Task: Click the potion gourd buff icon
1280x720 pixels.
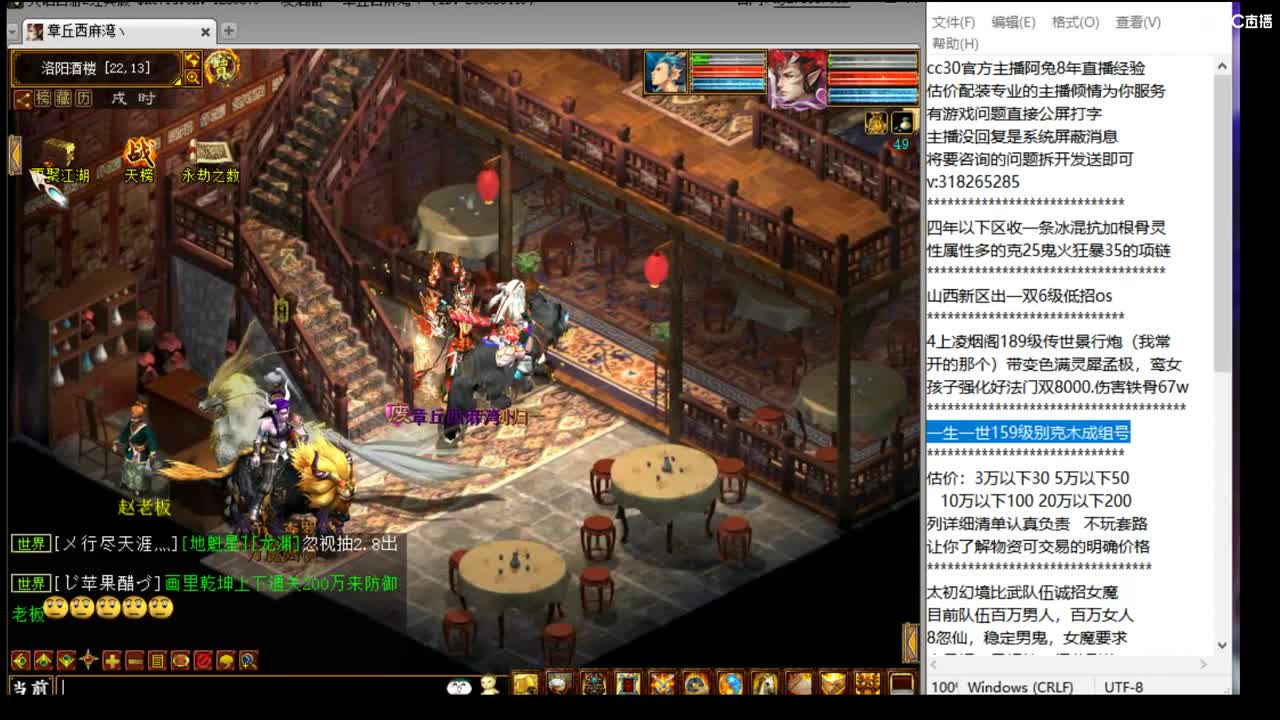Action: coord(903,122)
